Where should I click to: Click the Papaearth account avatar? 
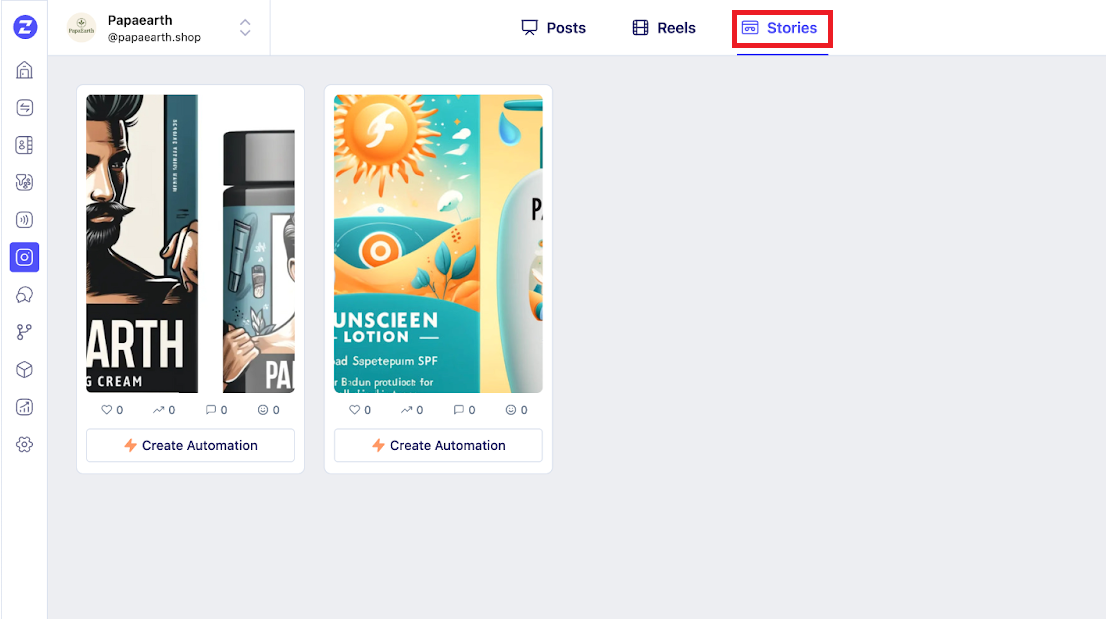[x=81, y=27]
